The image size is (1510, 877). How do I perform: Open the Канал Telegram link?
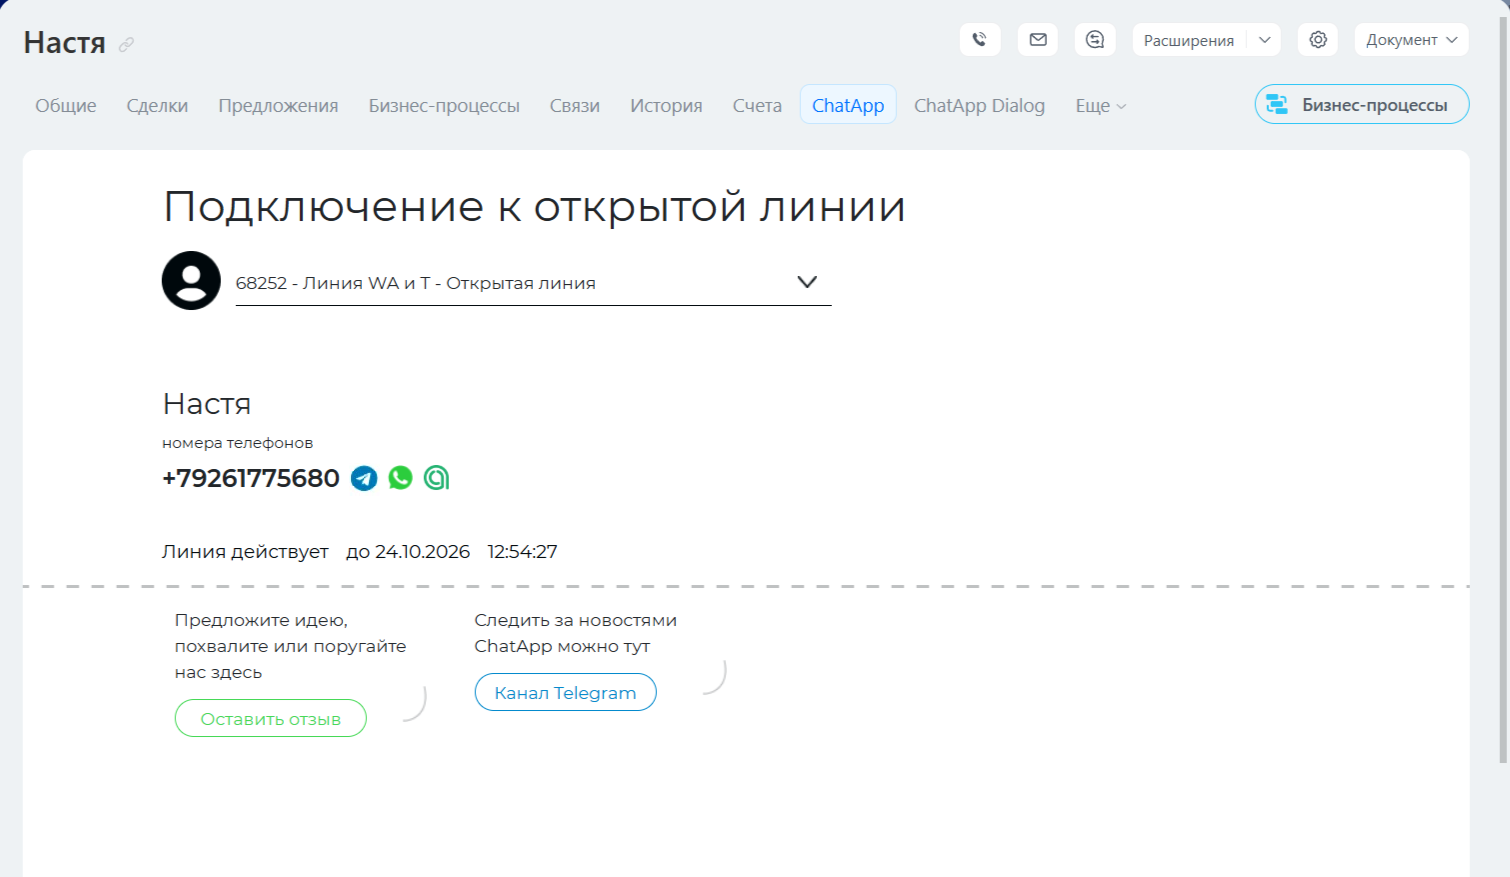coord(565,693)
